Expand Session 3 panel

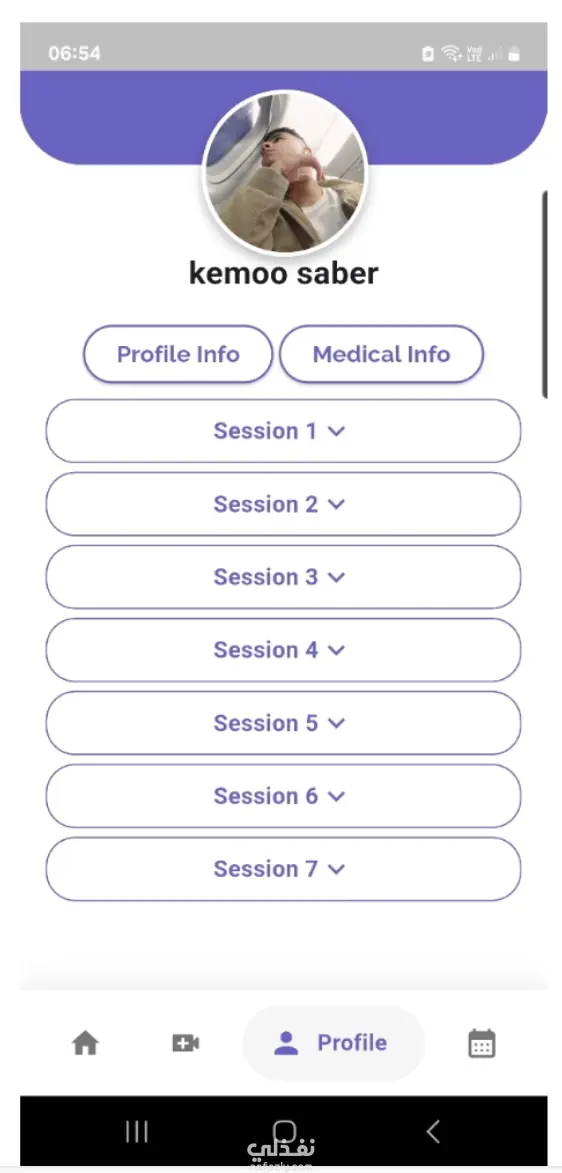pos(284,577)
